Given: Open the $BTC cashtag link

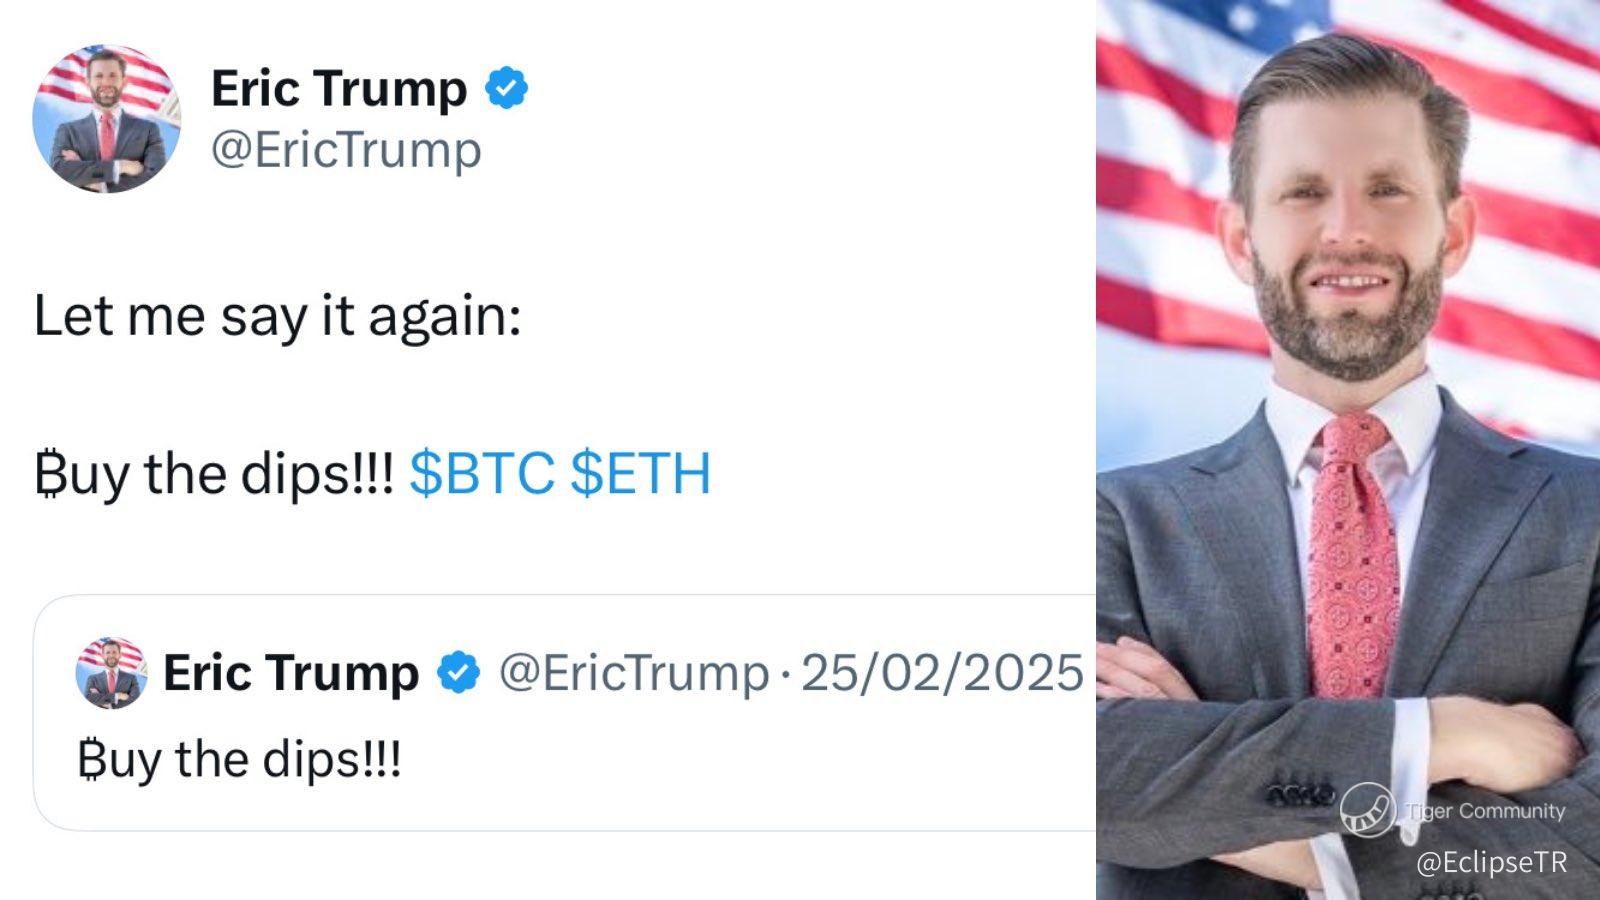Looking at the screenshot, I should (482, 473).
